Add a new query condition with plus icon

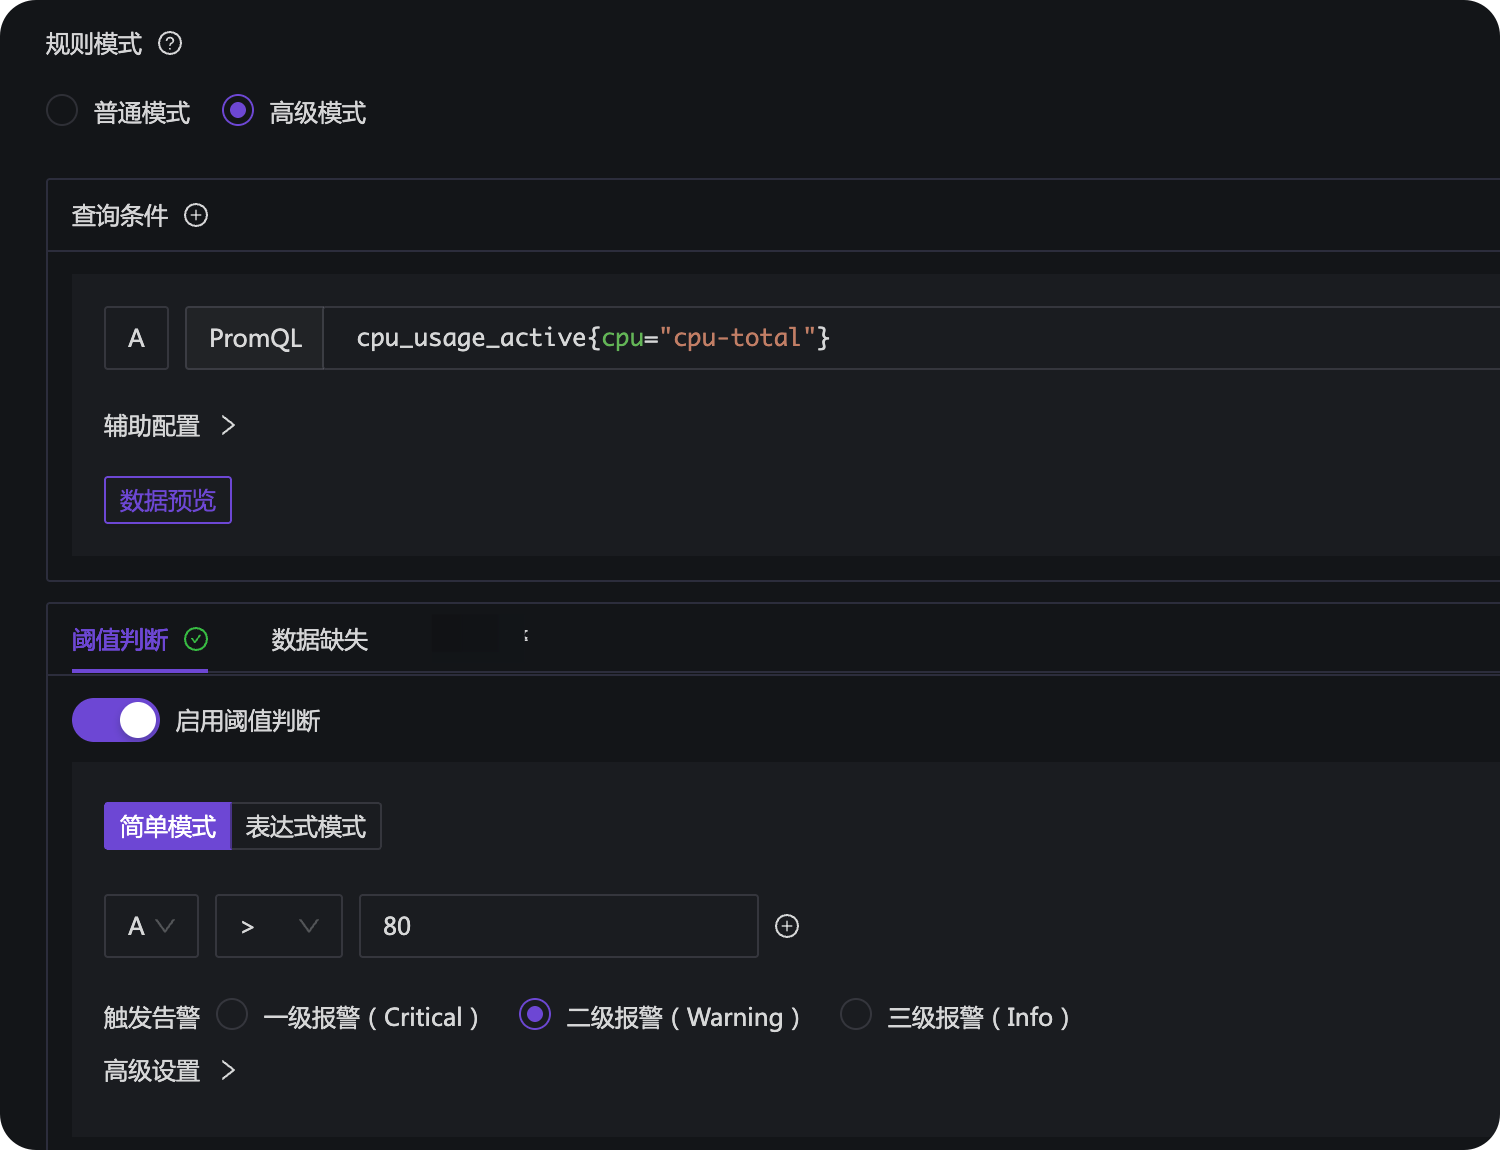pos(196,215)
